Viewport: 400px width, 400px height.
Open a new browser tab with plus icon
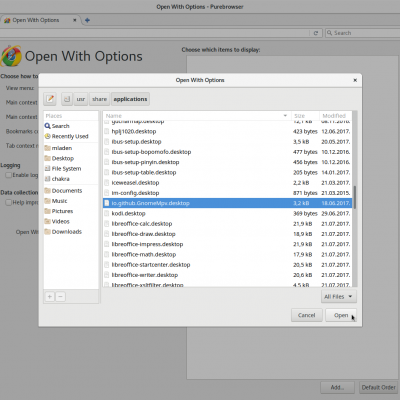87,20
